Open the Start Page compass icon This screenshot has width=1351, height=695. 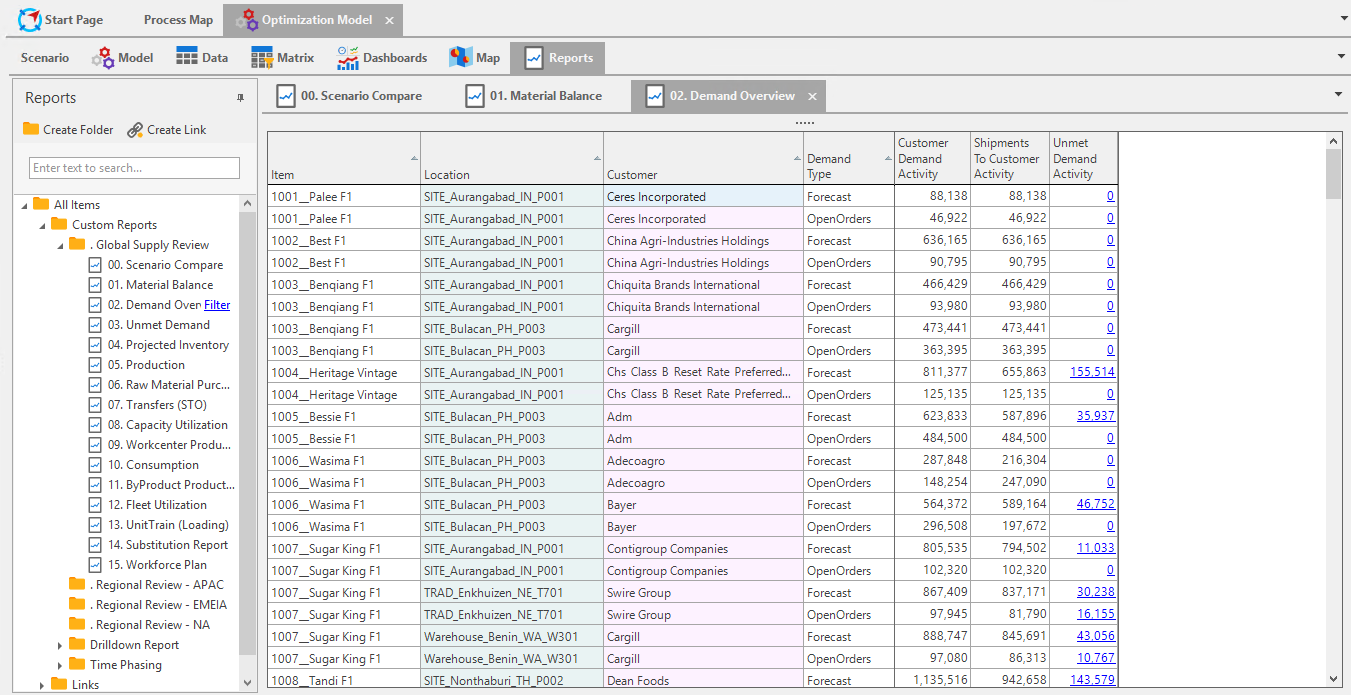coord(30,20)
